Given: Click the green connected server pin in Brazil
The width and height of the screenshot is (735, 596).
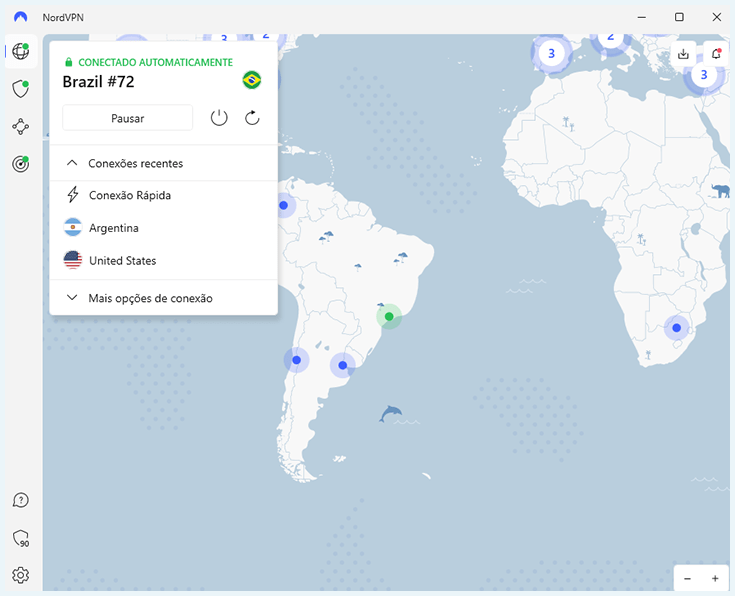Looking at the screenshot, I should click(389, 317).
